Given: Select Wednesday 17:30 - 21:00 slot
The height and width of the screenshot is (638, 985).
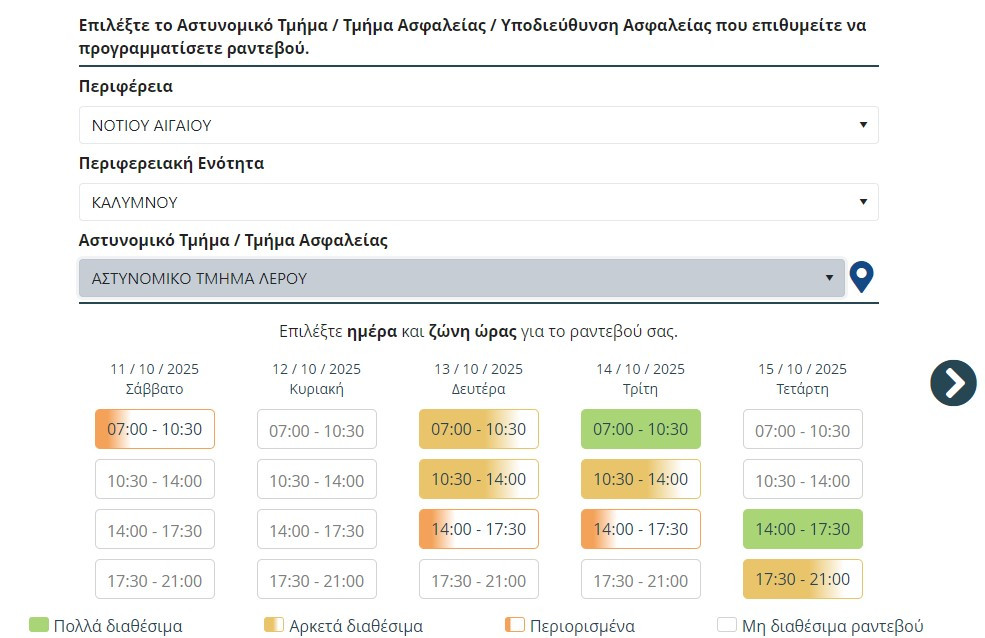Looking at the screenshot, I should [x=803, y=580].
